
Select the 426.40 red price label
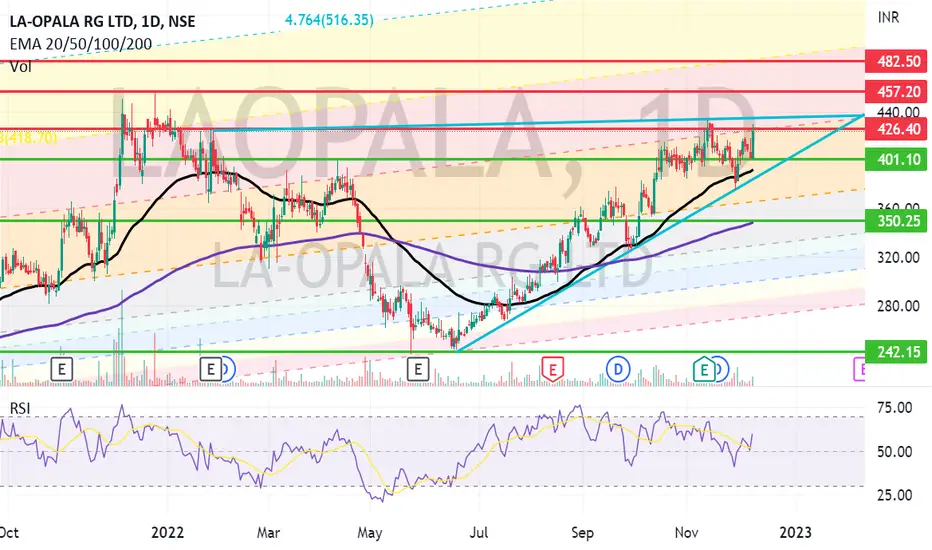click(896, 129)
